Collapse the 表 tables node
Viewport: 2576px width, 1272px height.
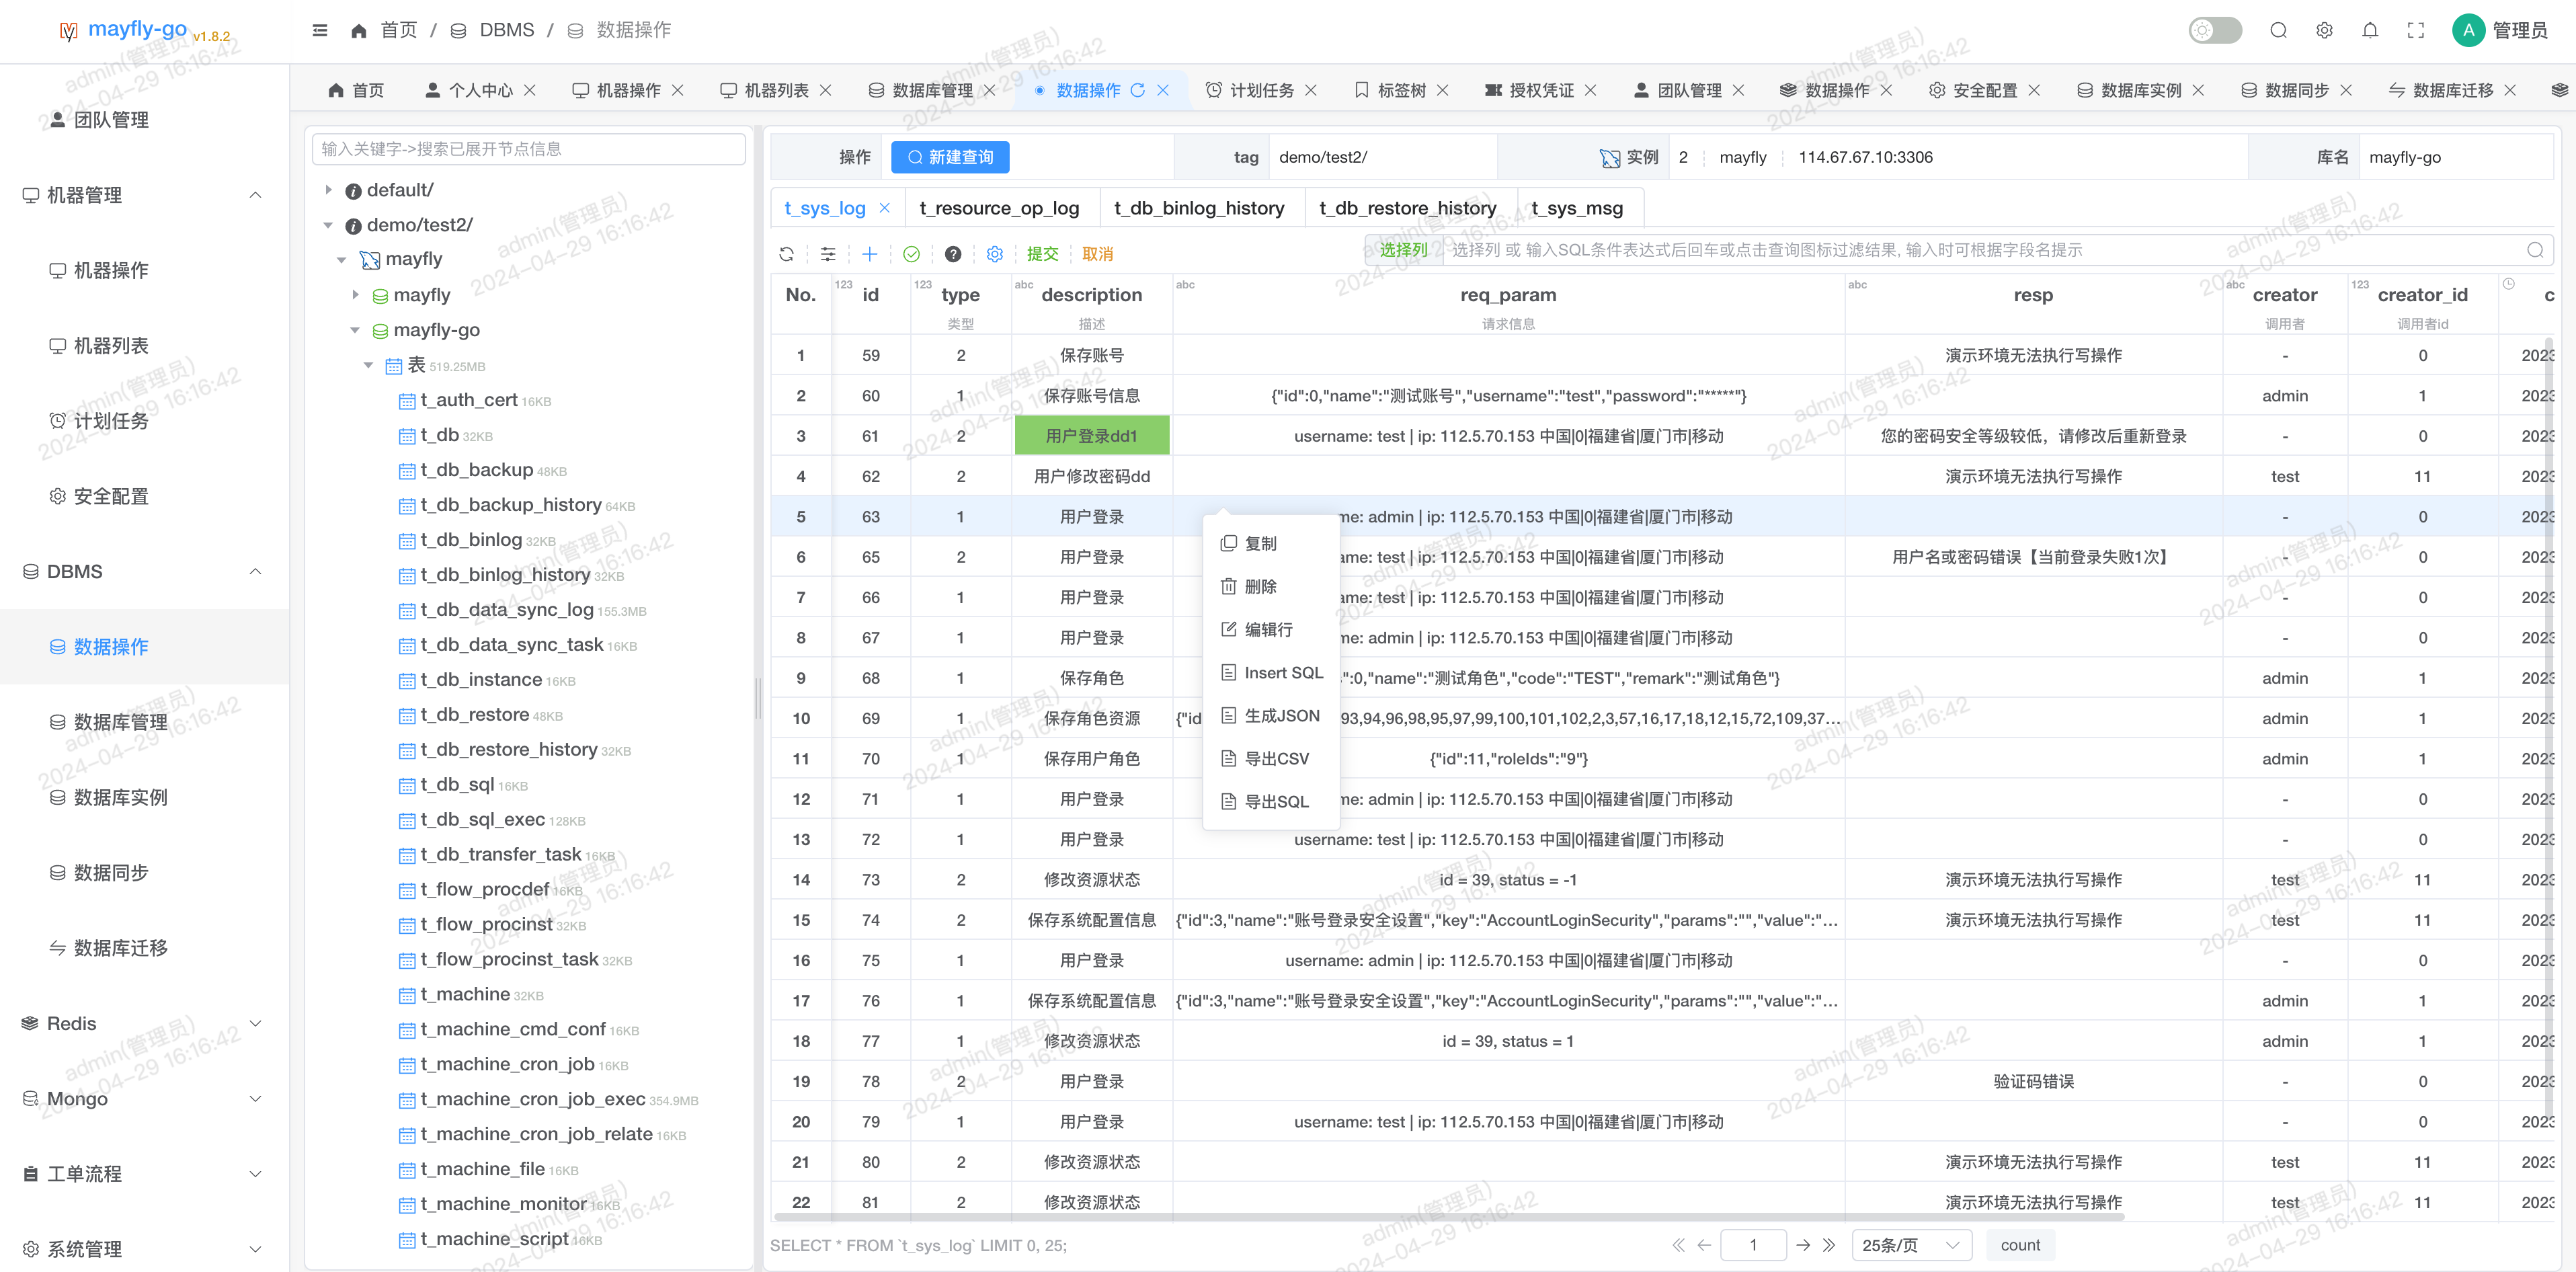(368, 365)
